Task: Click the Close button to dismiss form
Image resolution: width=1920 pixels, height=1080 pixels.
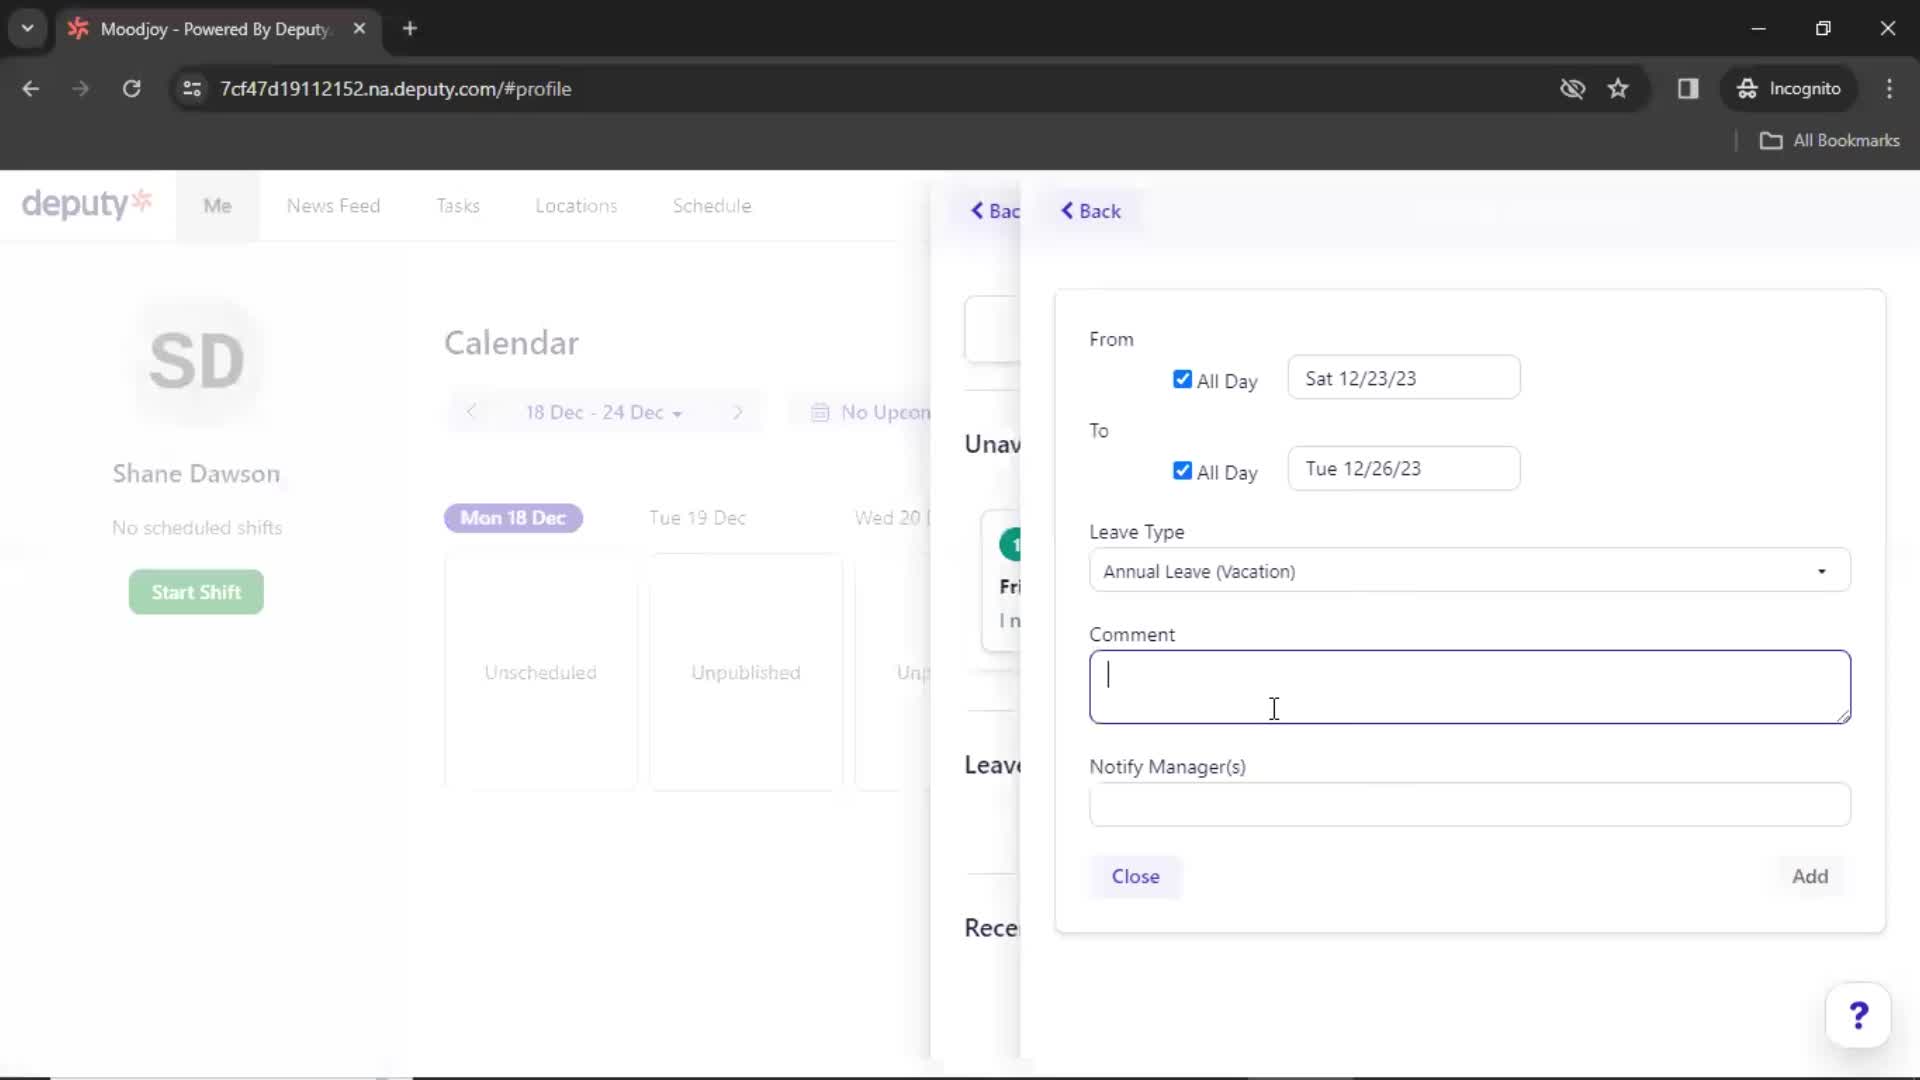Action: (1137, 877)
